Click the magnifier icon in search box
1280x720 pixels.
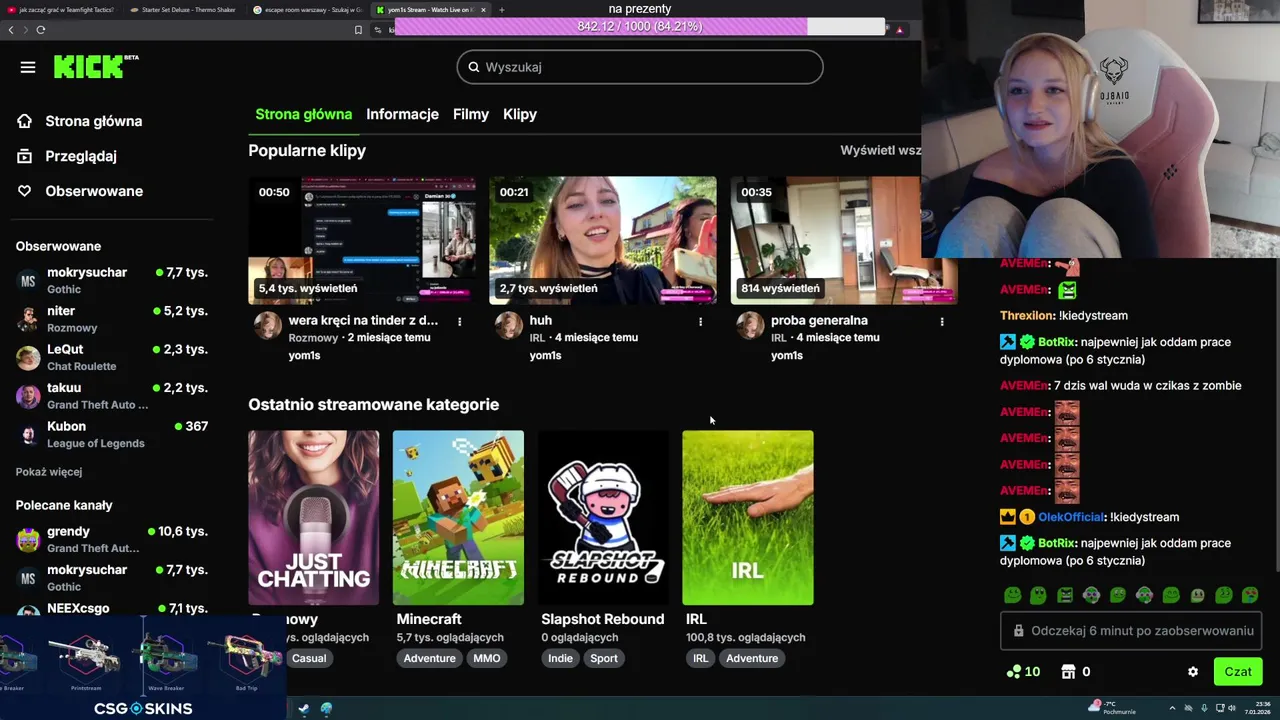click(474, 67)
